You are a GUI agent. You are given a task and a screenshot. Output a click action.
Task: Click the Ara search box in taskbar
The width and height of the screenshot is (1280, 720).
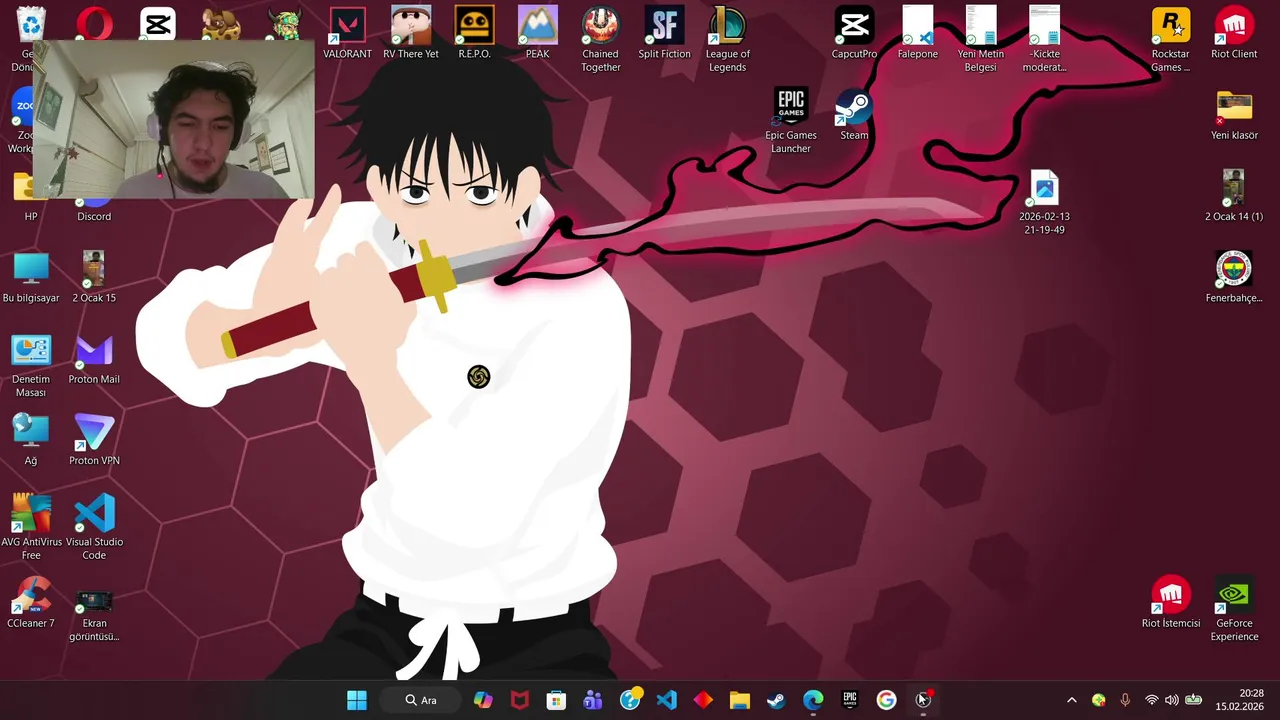[x=420, y=700]
